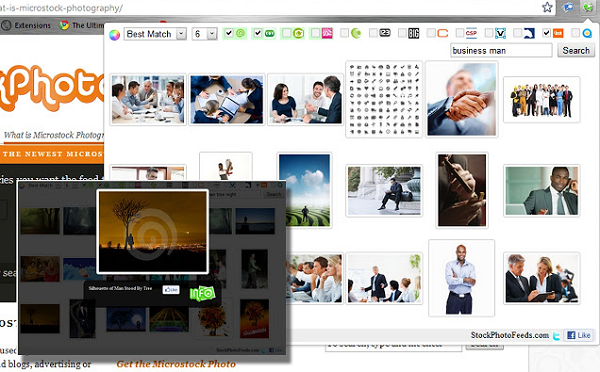This screenshot has height=372, width=600.
Task: Tick the checkbox beside the CSP icon
Action: tap(460, 33)
